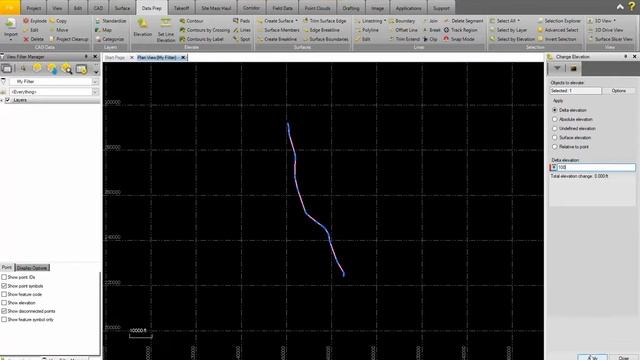Click the Delete tool in CAD Data

click(33, 39)
